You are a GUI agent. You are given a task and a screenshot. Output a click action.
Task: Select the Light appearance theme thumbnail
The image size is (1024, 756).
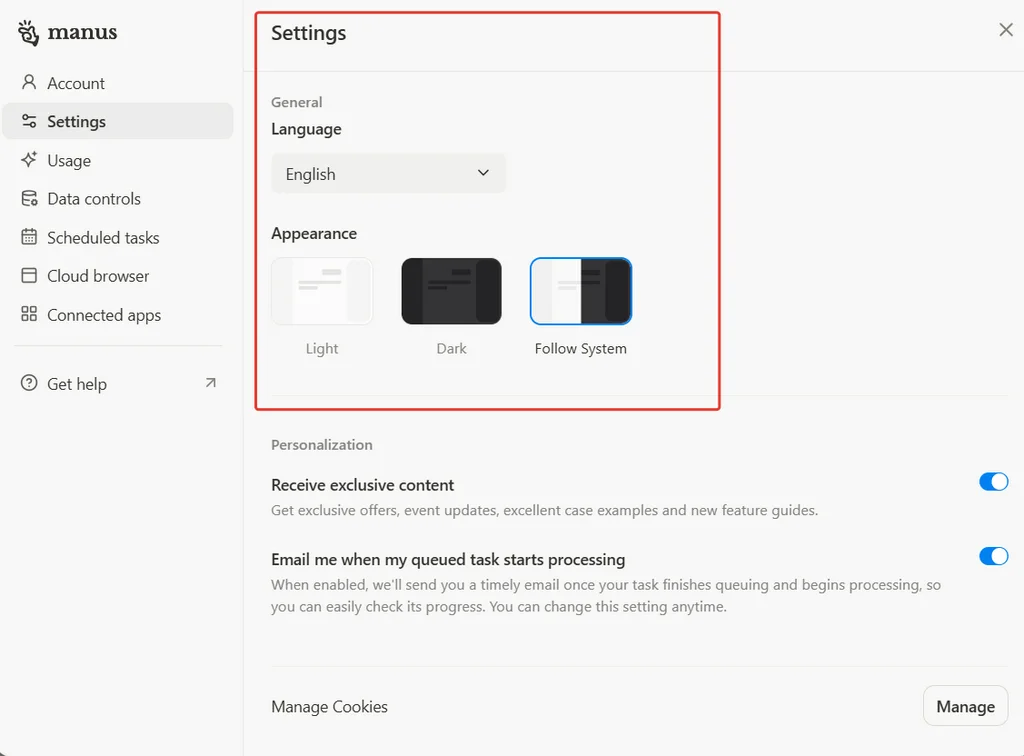[x=322, y=292]
